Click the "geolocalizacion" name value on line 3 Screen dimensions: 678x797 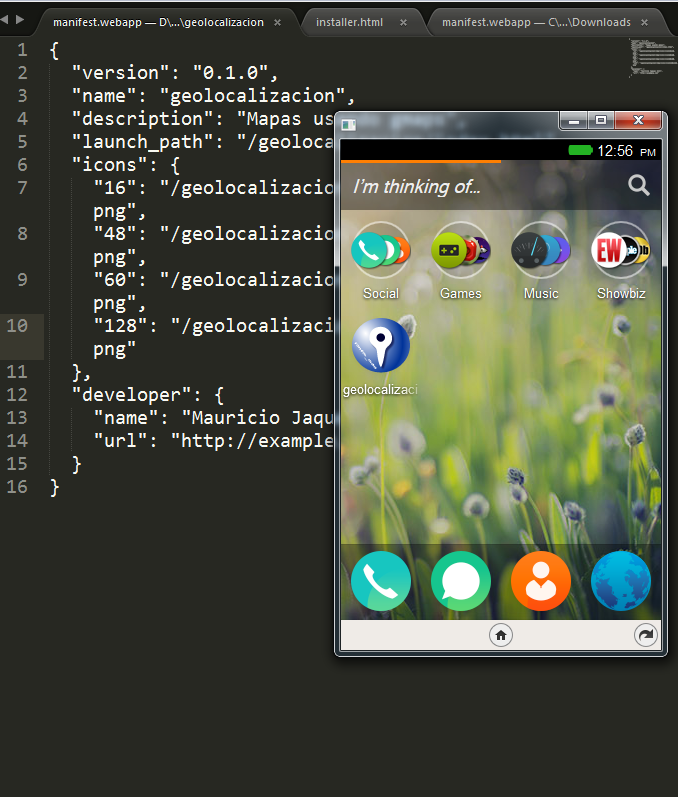coord(252,96)
